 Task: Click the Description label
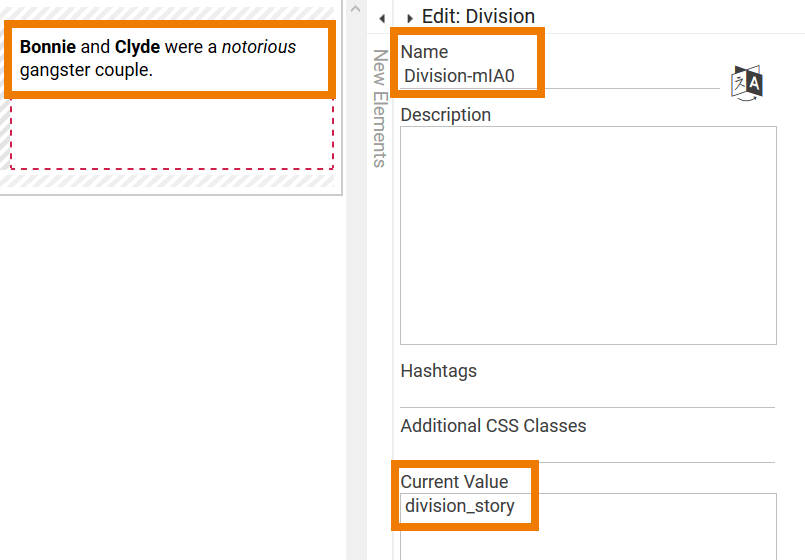coord(446,115)
